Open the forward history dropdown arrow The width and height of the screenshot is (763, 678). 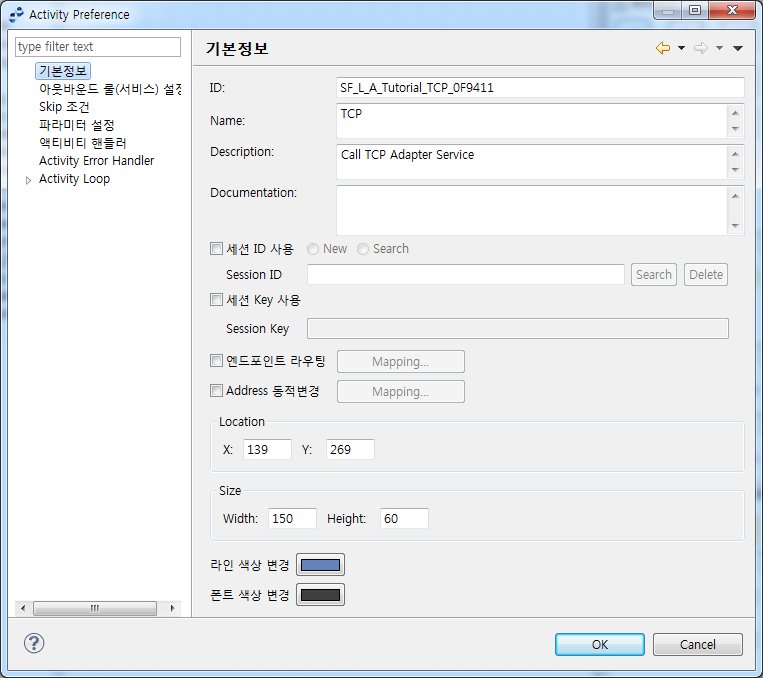(x=719, y=48)
